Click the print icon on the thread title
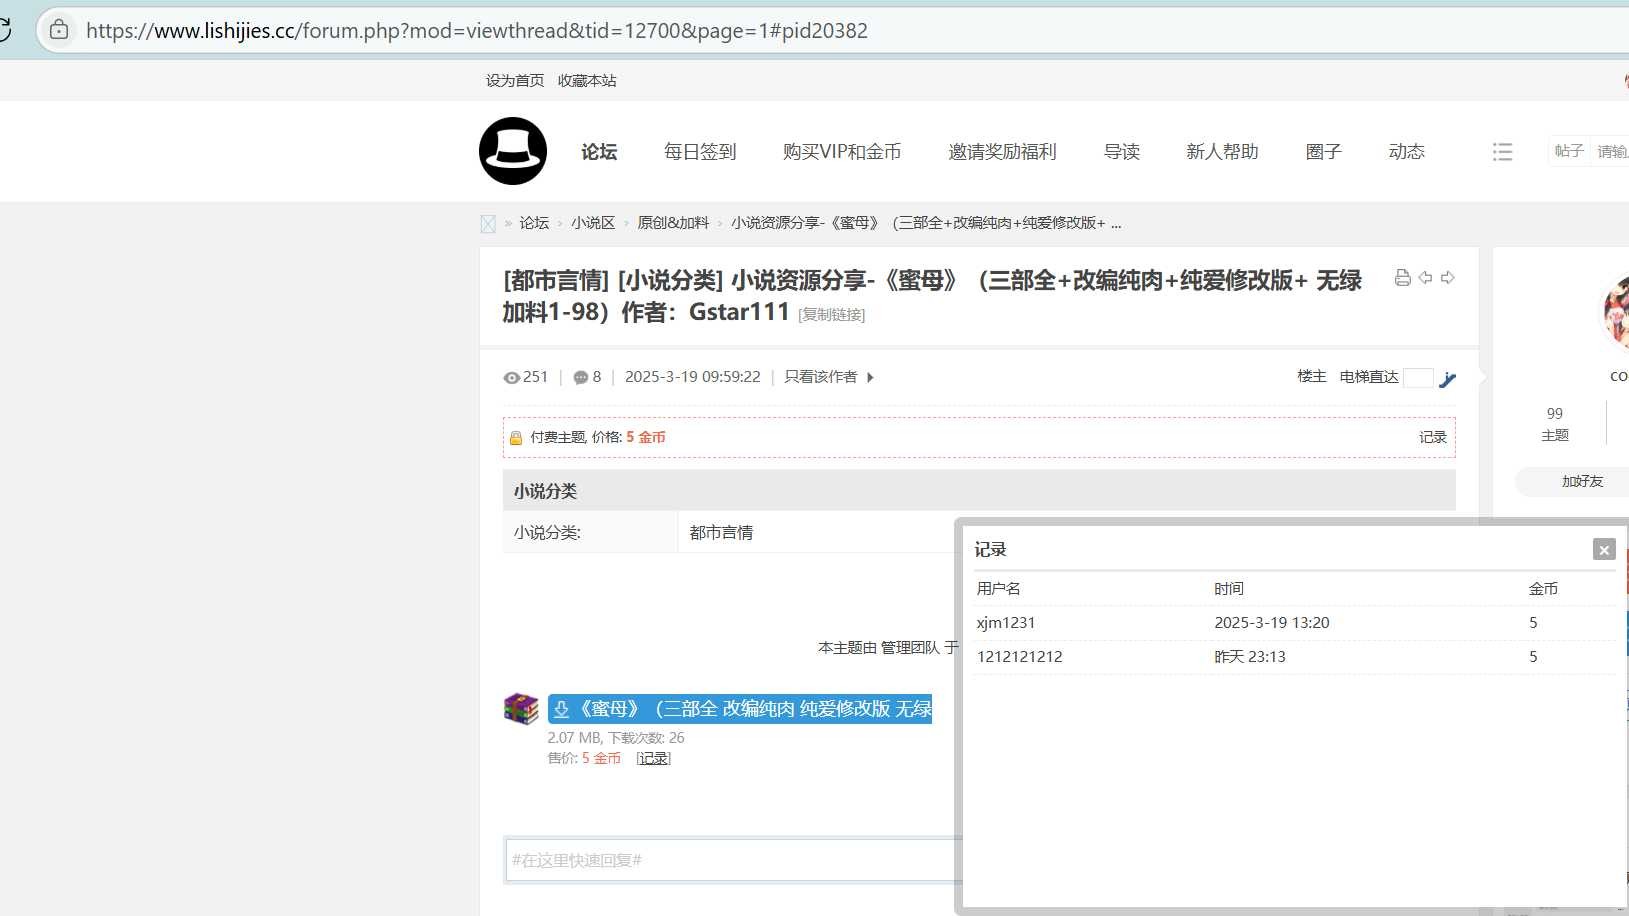This screenshot has height=916, width=1629. point(1403,277)
